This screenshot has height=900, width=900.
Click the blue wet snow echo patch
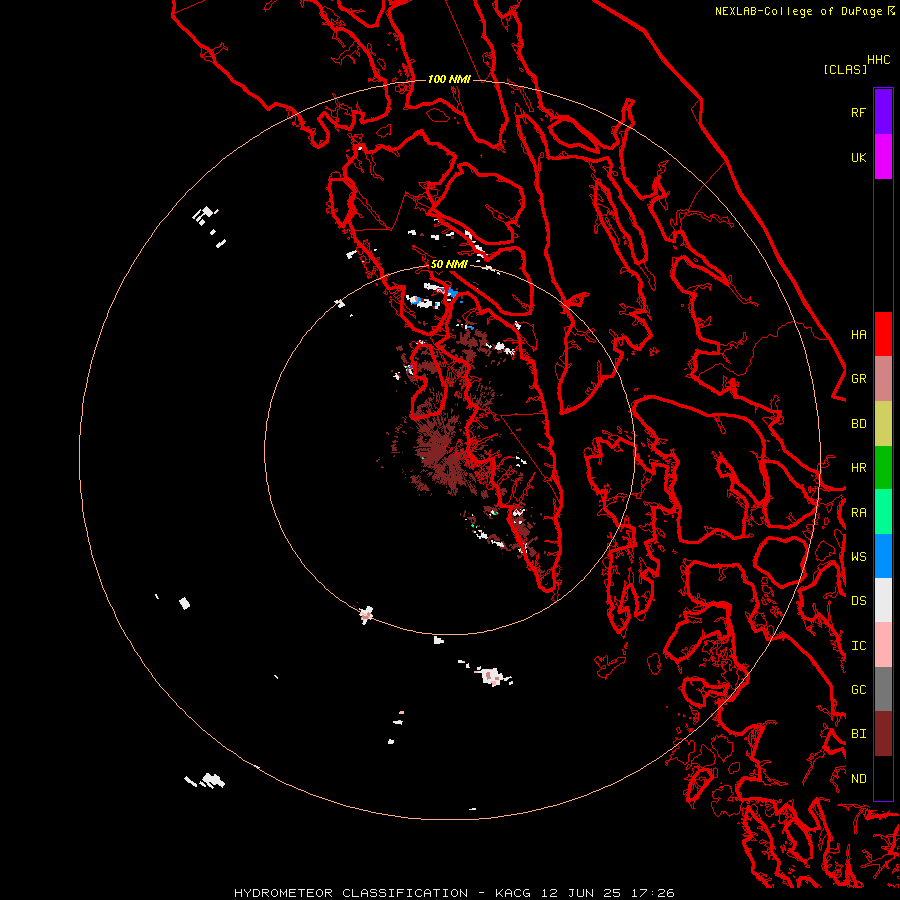(453, 293)
